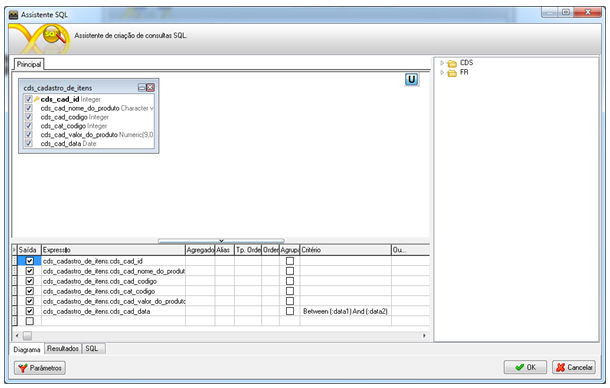Click the blue U union icon
610x388 pixels.
tap(411, 79)
